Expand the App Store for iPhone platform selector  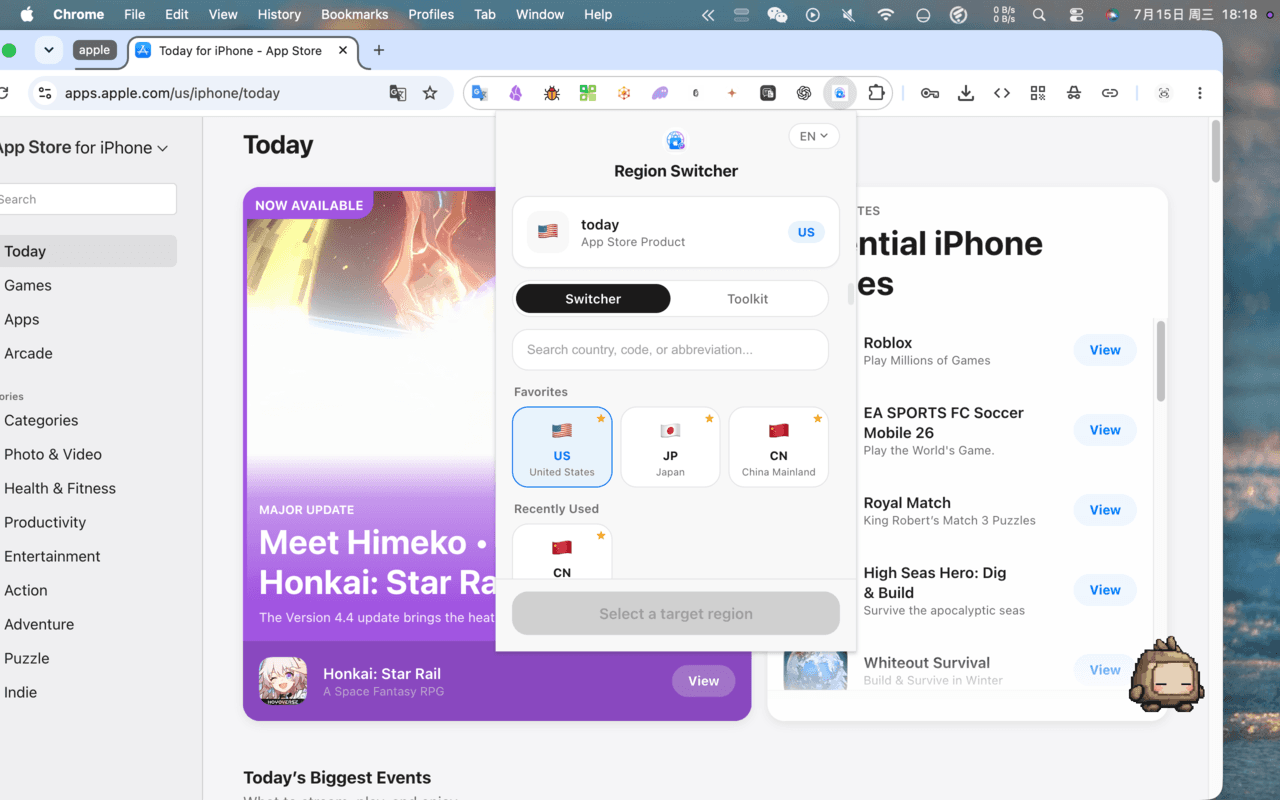click(84, 147)
